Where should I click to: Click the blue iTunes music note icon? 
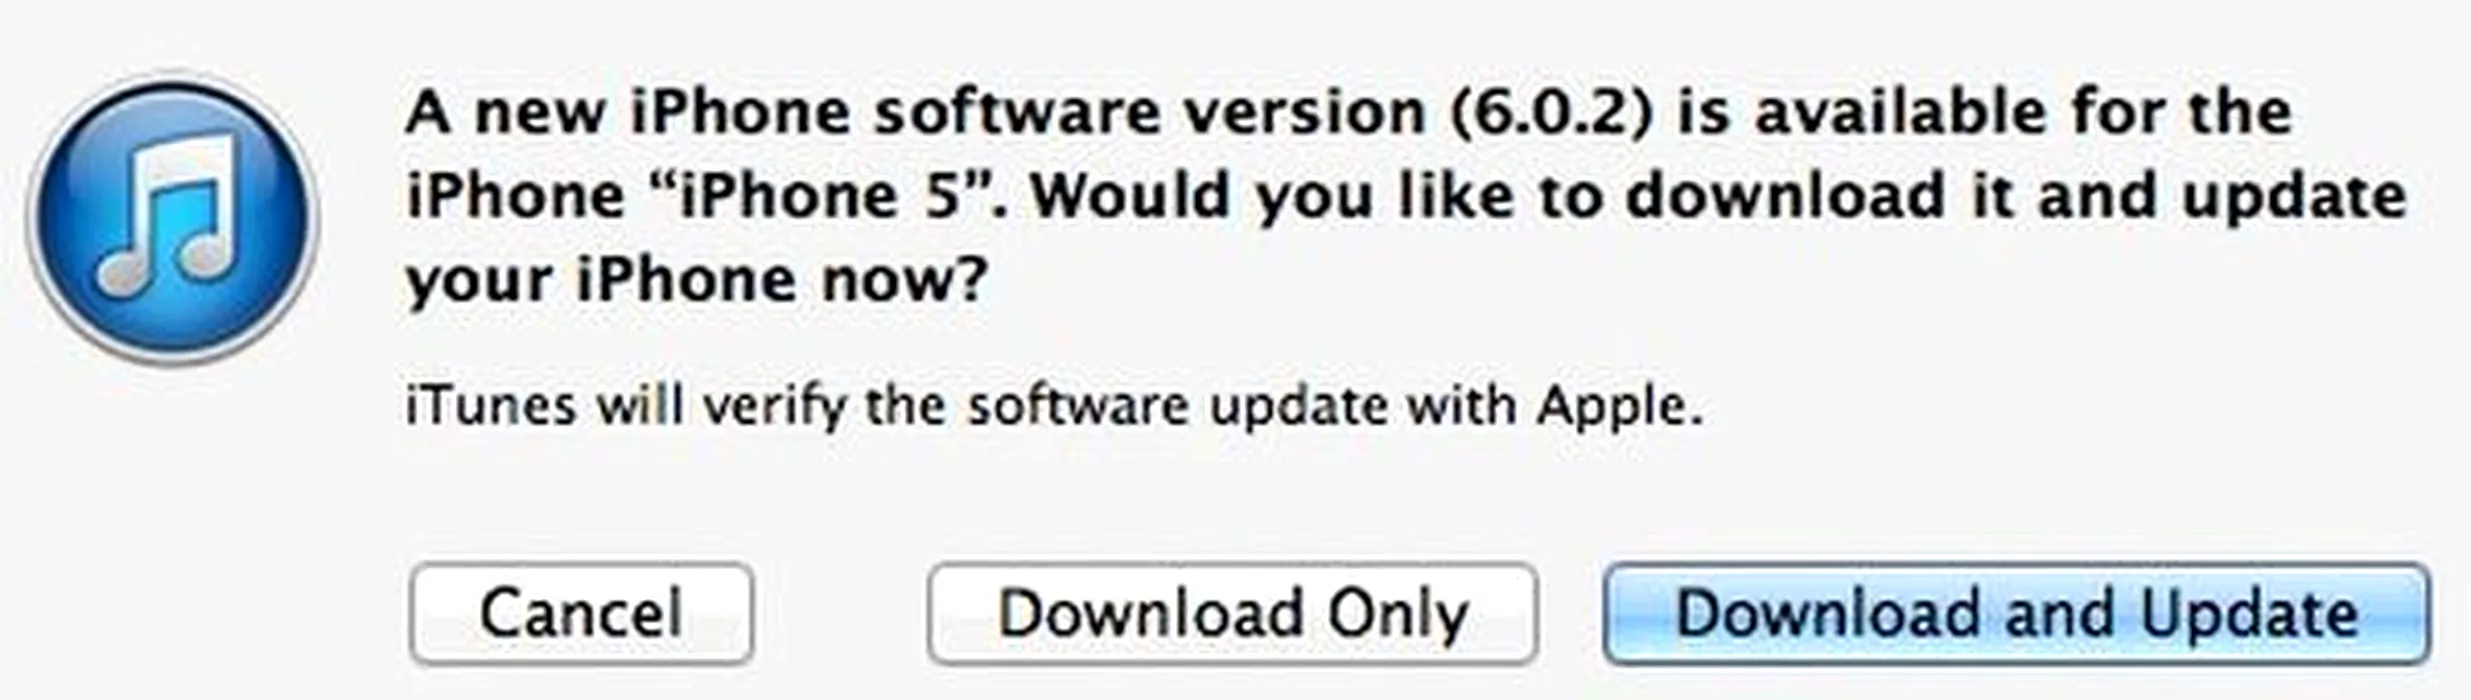[x=172, y=219]
